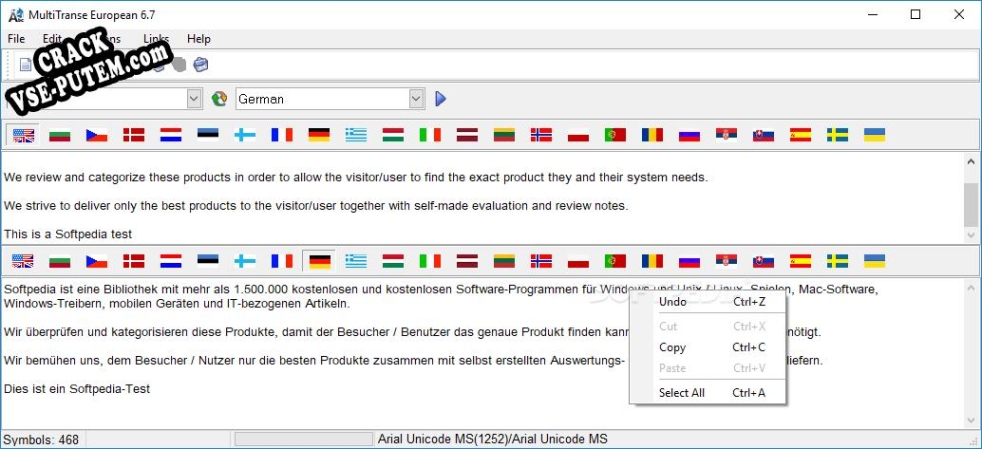Click 'Symbols: 468' in the status bar
Viewport: 982px width, 449px height.
[x=41, y=440]
